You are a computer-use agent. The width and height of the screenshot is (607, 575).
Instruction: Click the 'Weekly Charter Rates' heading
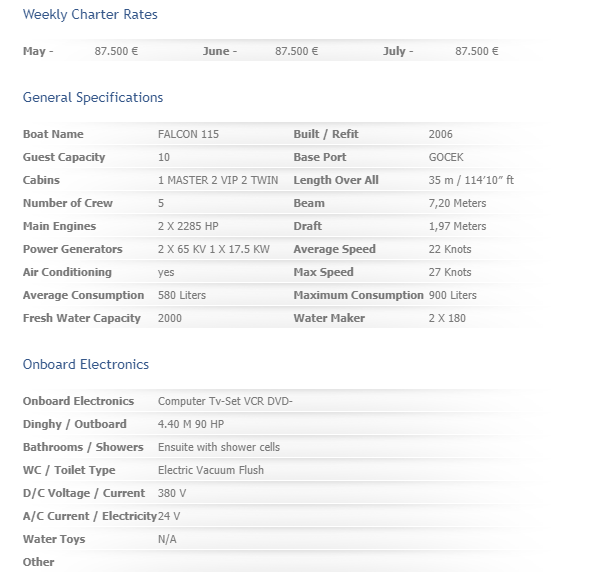tap(90, 14)
